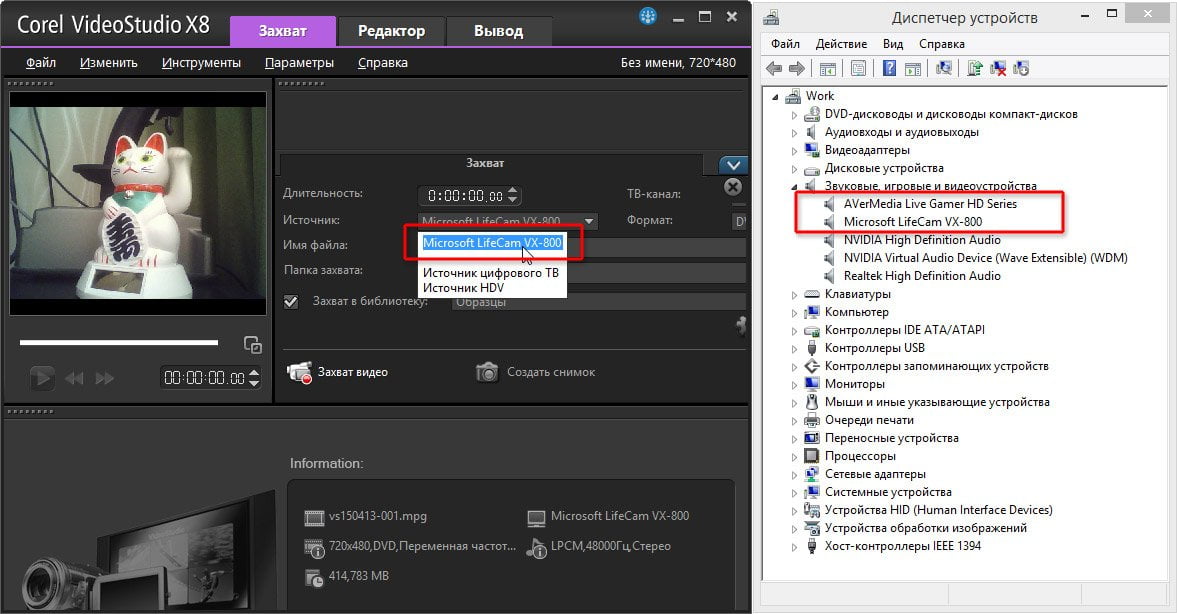The image size is (1177, 614).
Task: Close the capture options panel with round X
Action: 733,187
